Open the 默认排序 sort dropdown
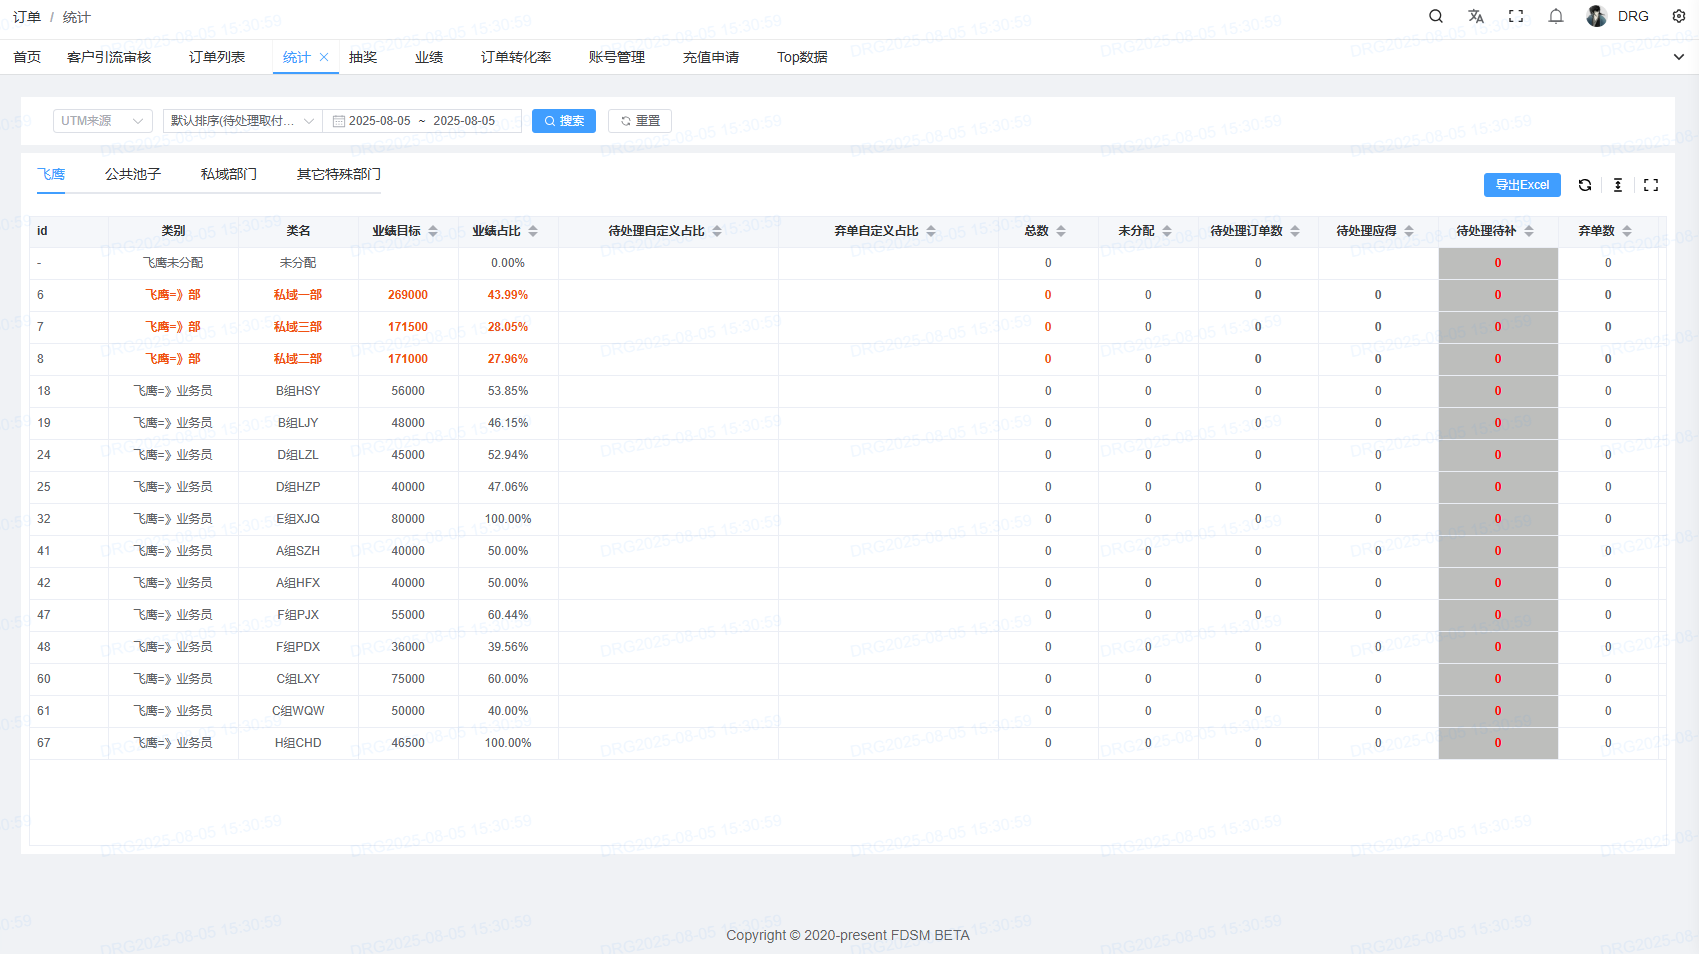 242,121
